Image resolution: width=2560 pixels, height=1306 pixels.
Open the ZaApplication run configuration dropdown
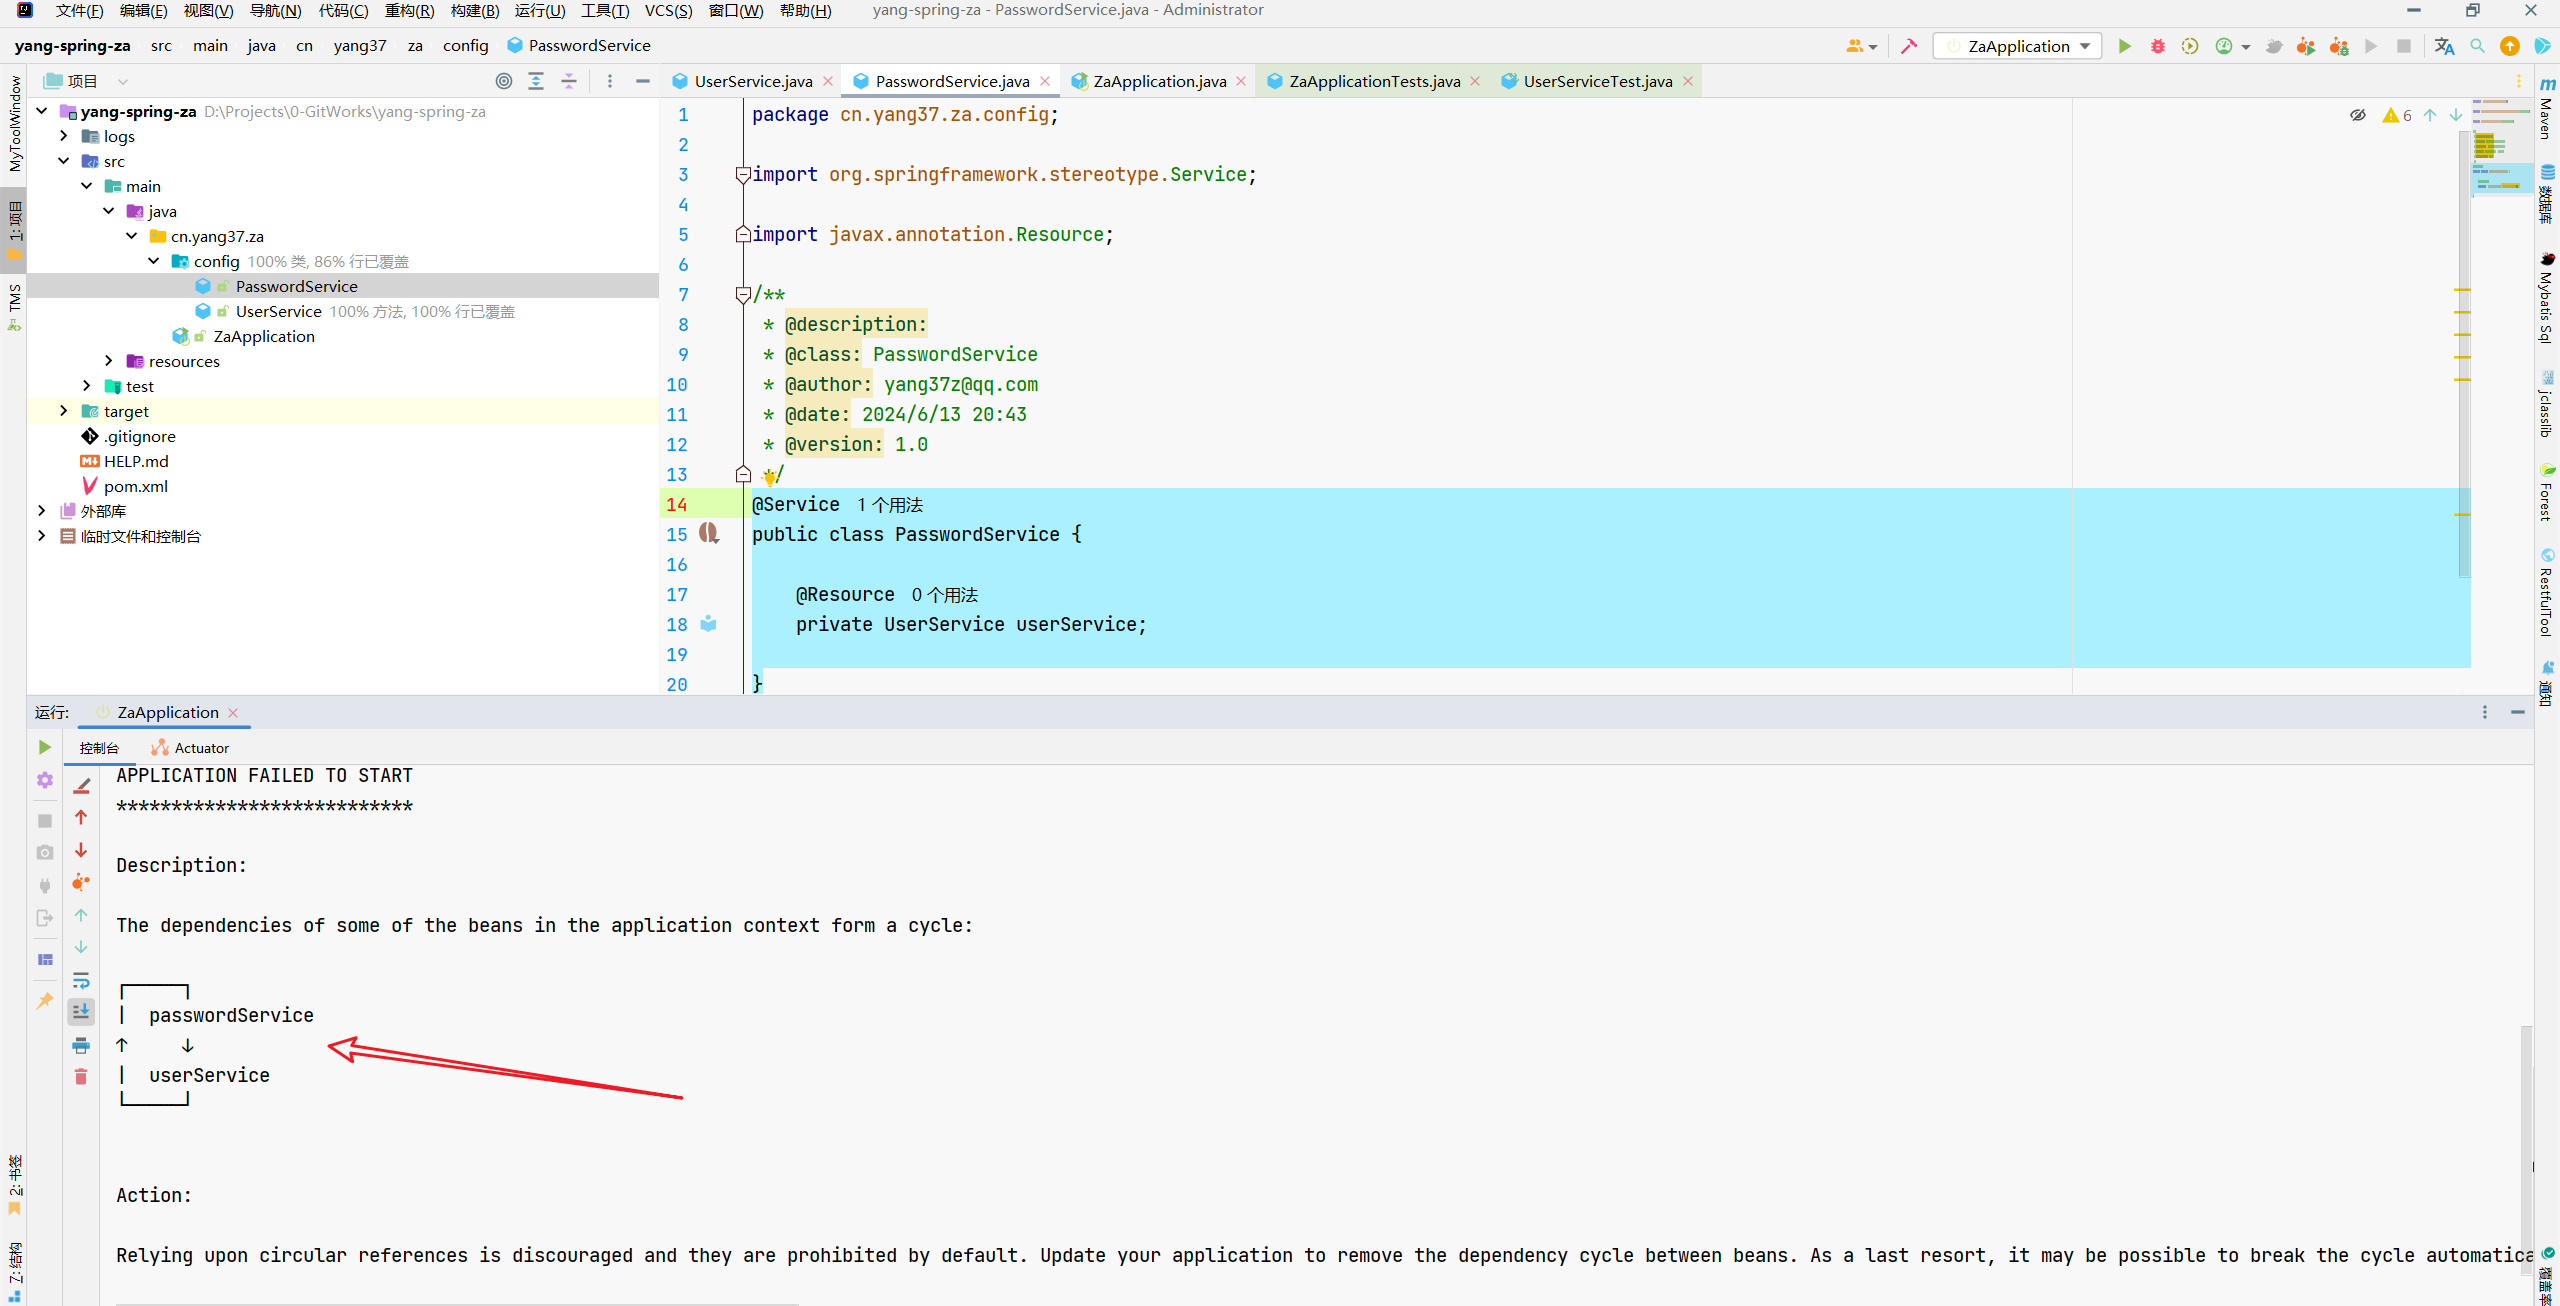click(x=2018, y=46)
